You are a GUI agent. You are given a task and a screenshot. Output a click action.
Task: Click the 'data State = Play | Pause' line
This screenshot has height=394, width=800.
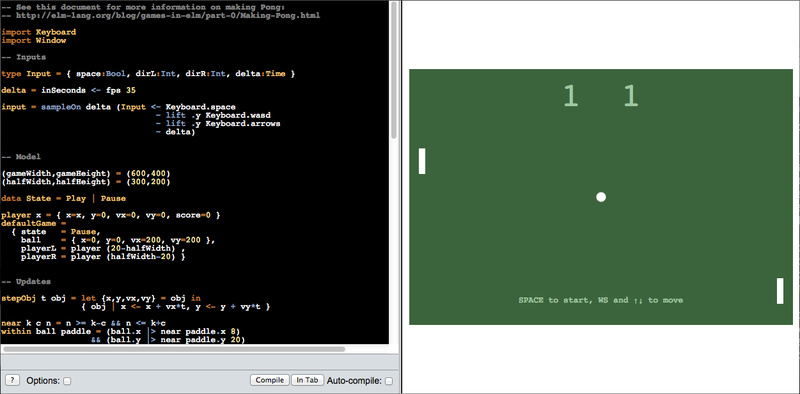(x=63, y=198)
